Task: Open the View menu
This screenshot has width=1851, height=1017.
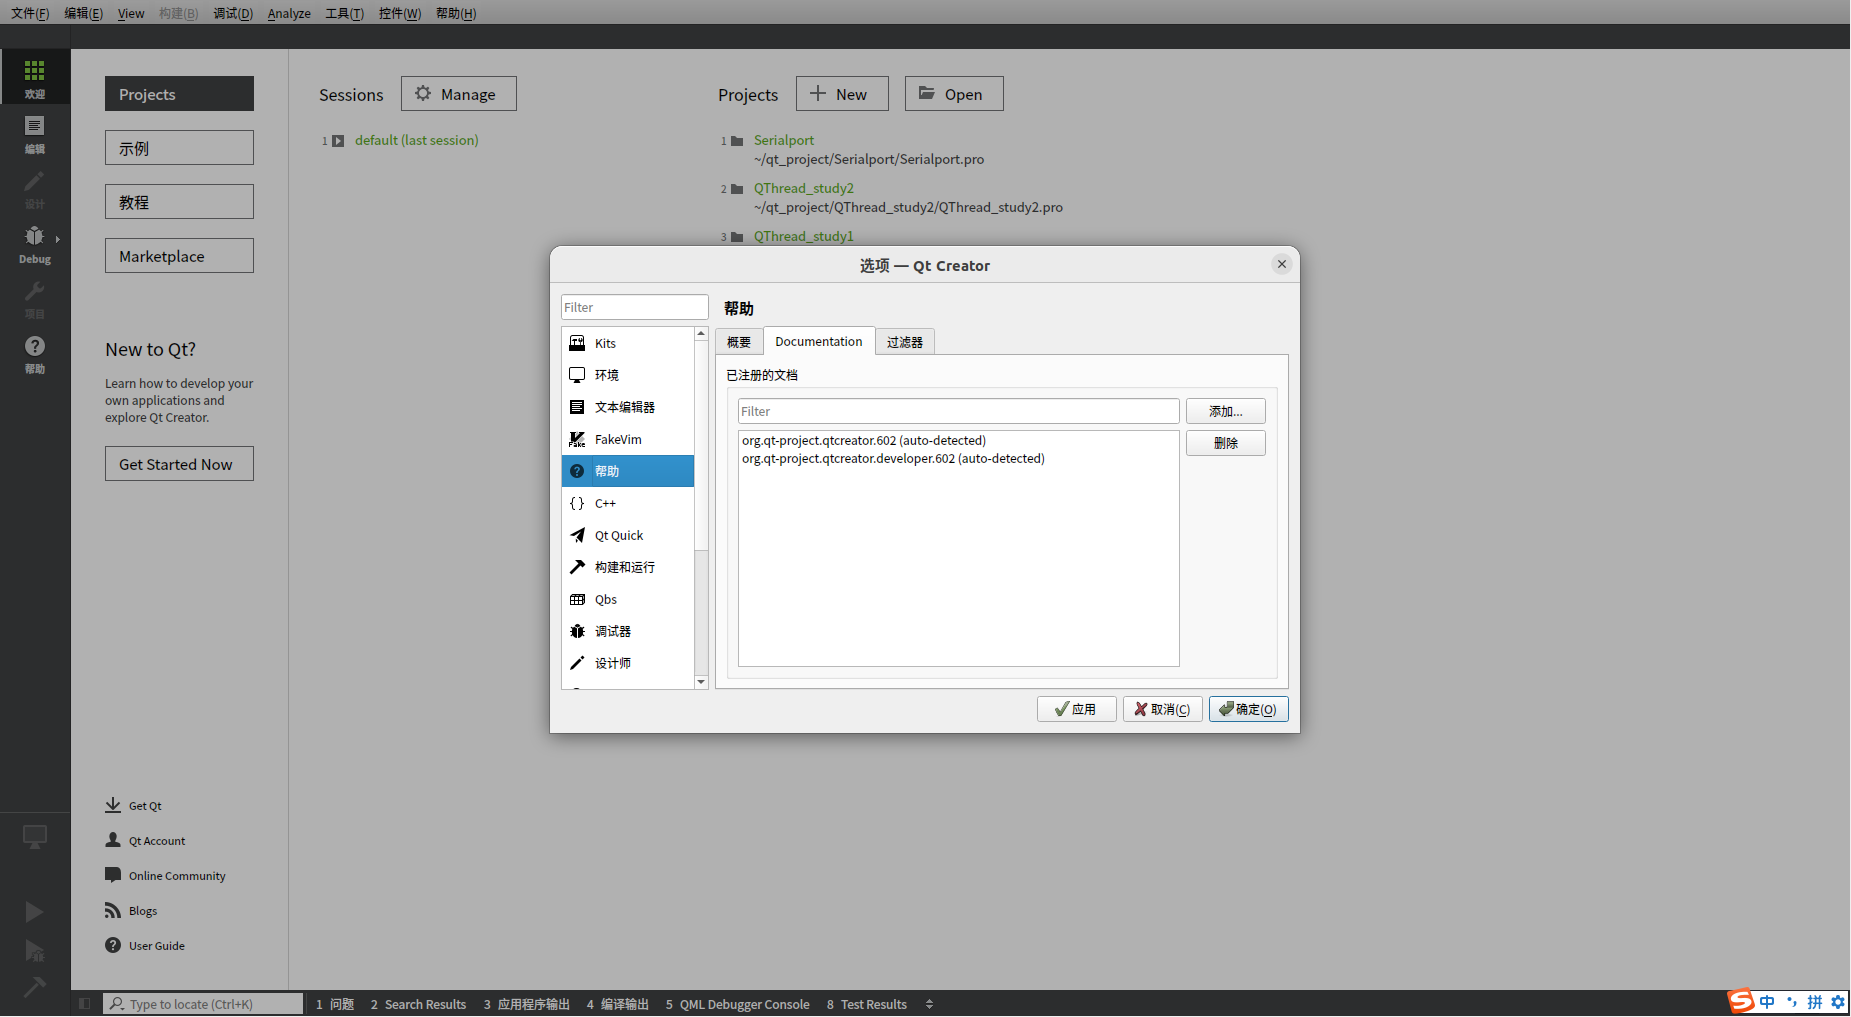Action: [131, 13]
